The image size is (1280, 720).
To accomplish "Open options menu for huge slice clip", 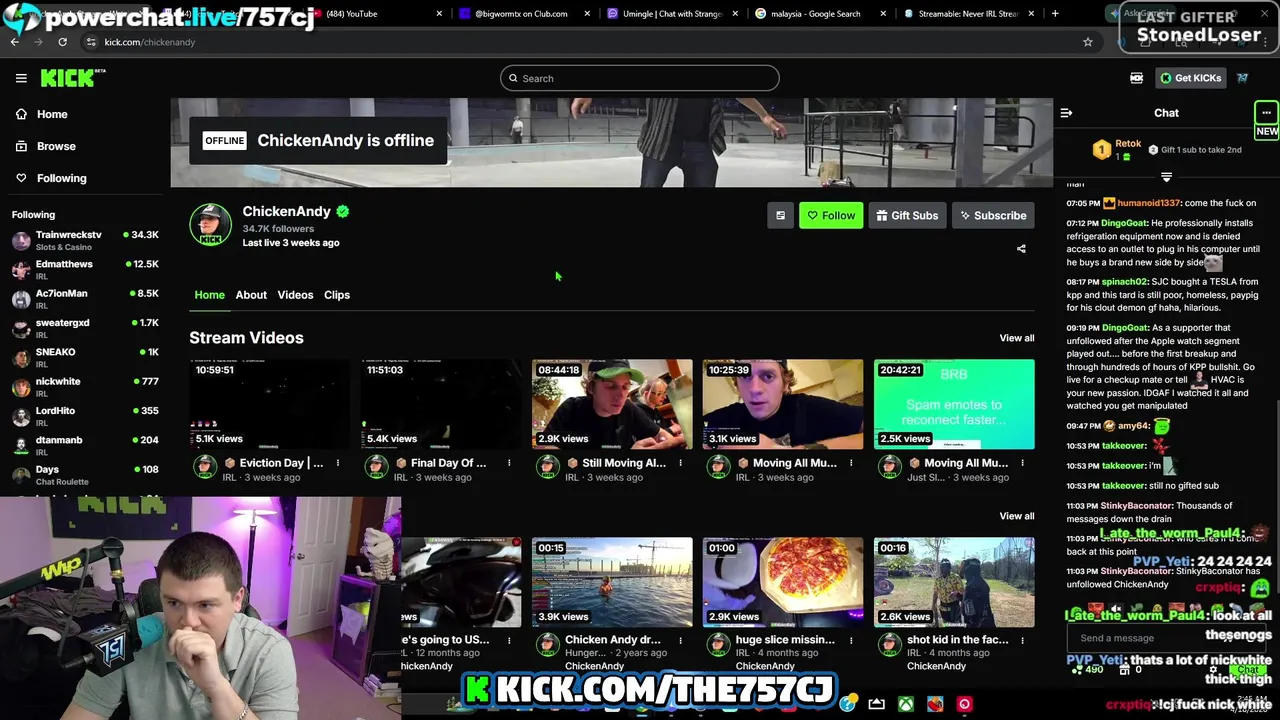I will pos(851,640).
